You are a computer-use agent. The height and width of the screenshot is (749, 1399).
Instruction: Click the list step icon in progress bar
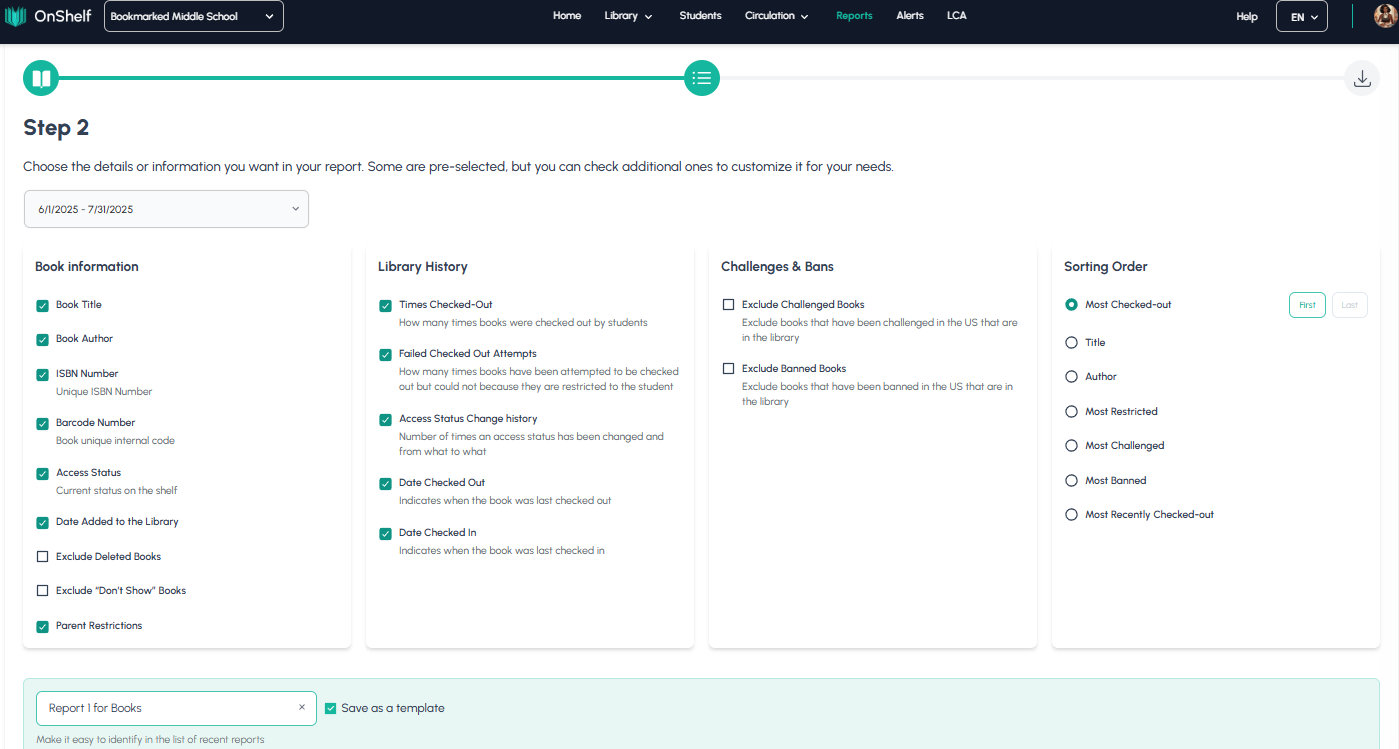[x=702, y=78]
